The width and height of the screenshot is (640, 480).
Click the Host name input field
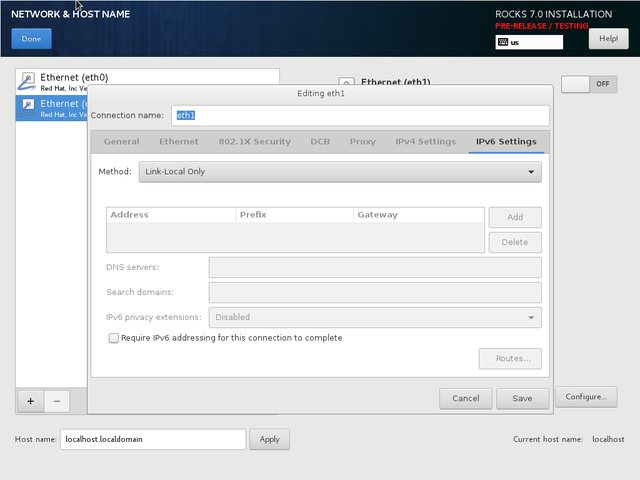pyautogui.click(x=152, y=439)
